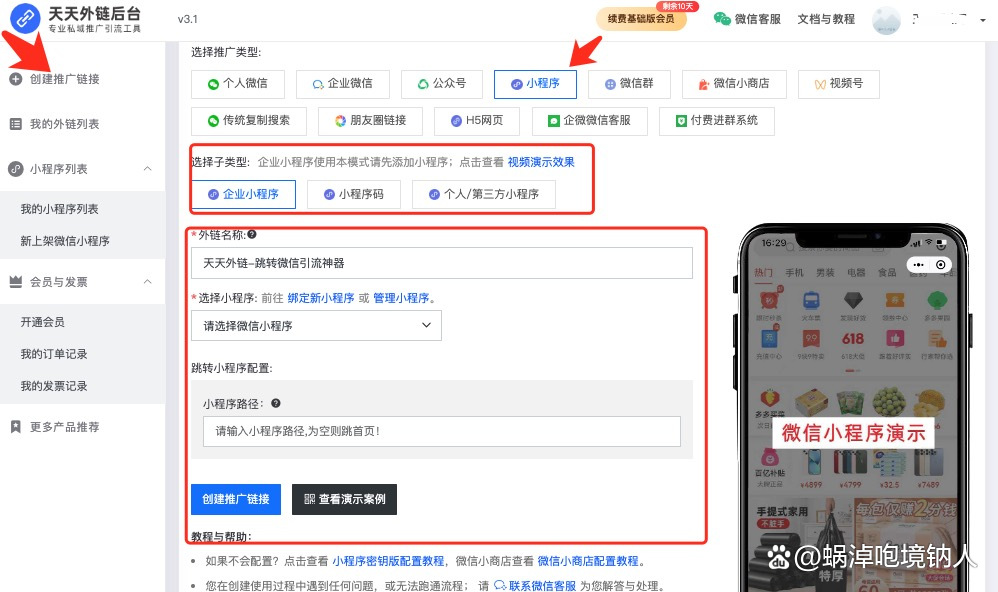This screenshot has height=592, width=998.
Task: Open the 微信小商店配置教程 link
Action: [x=588, y=561]
